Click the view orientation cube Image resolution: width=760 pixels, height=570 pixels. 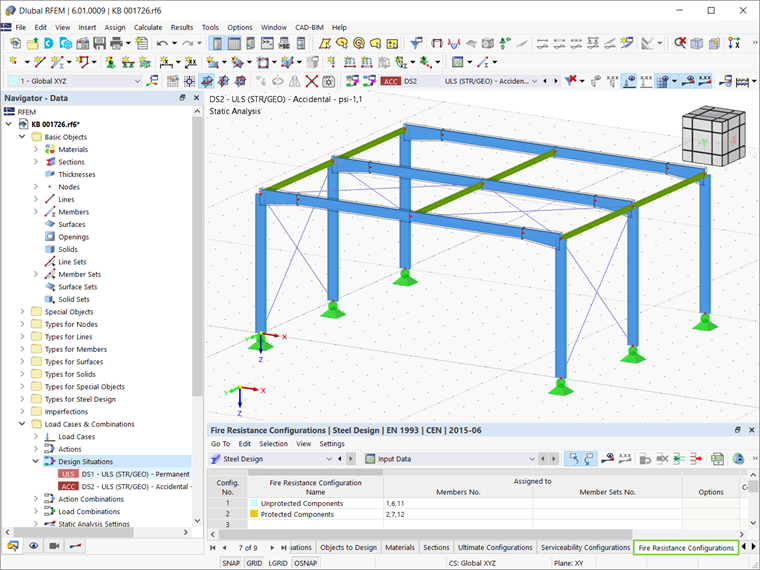click(713, 137)
